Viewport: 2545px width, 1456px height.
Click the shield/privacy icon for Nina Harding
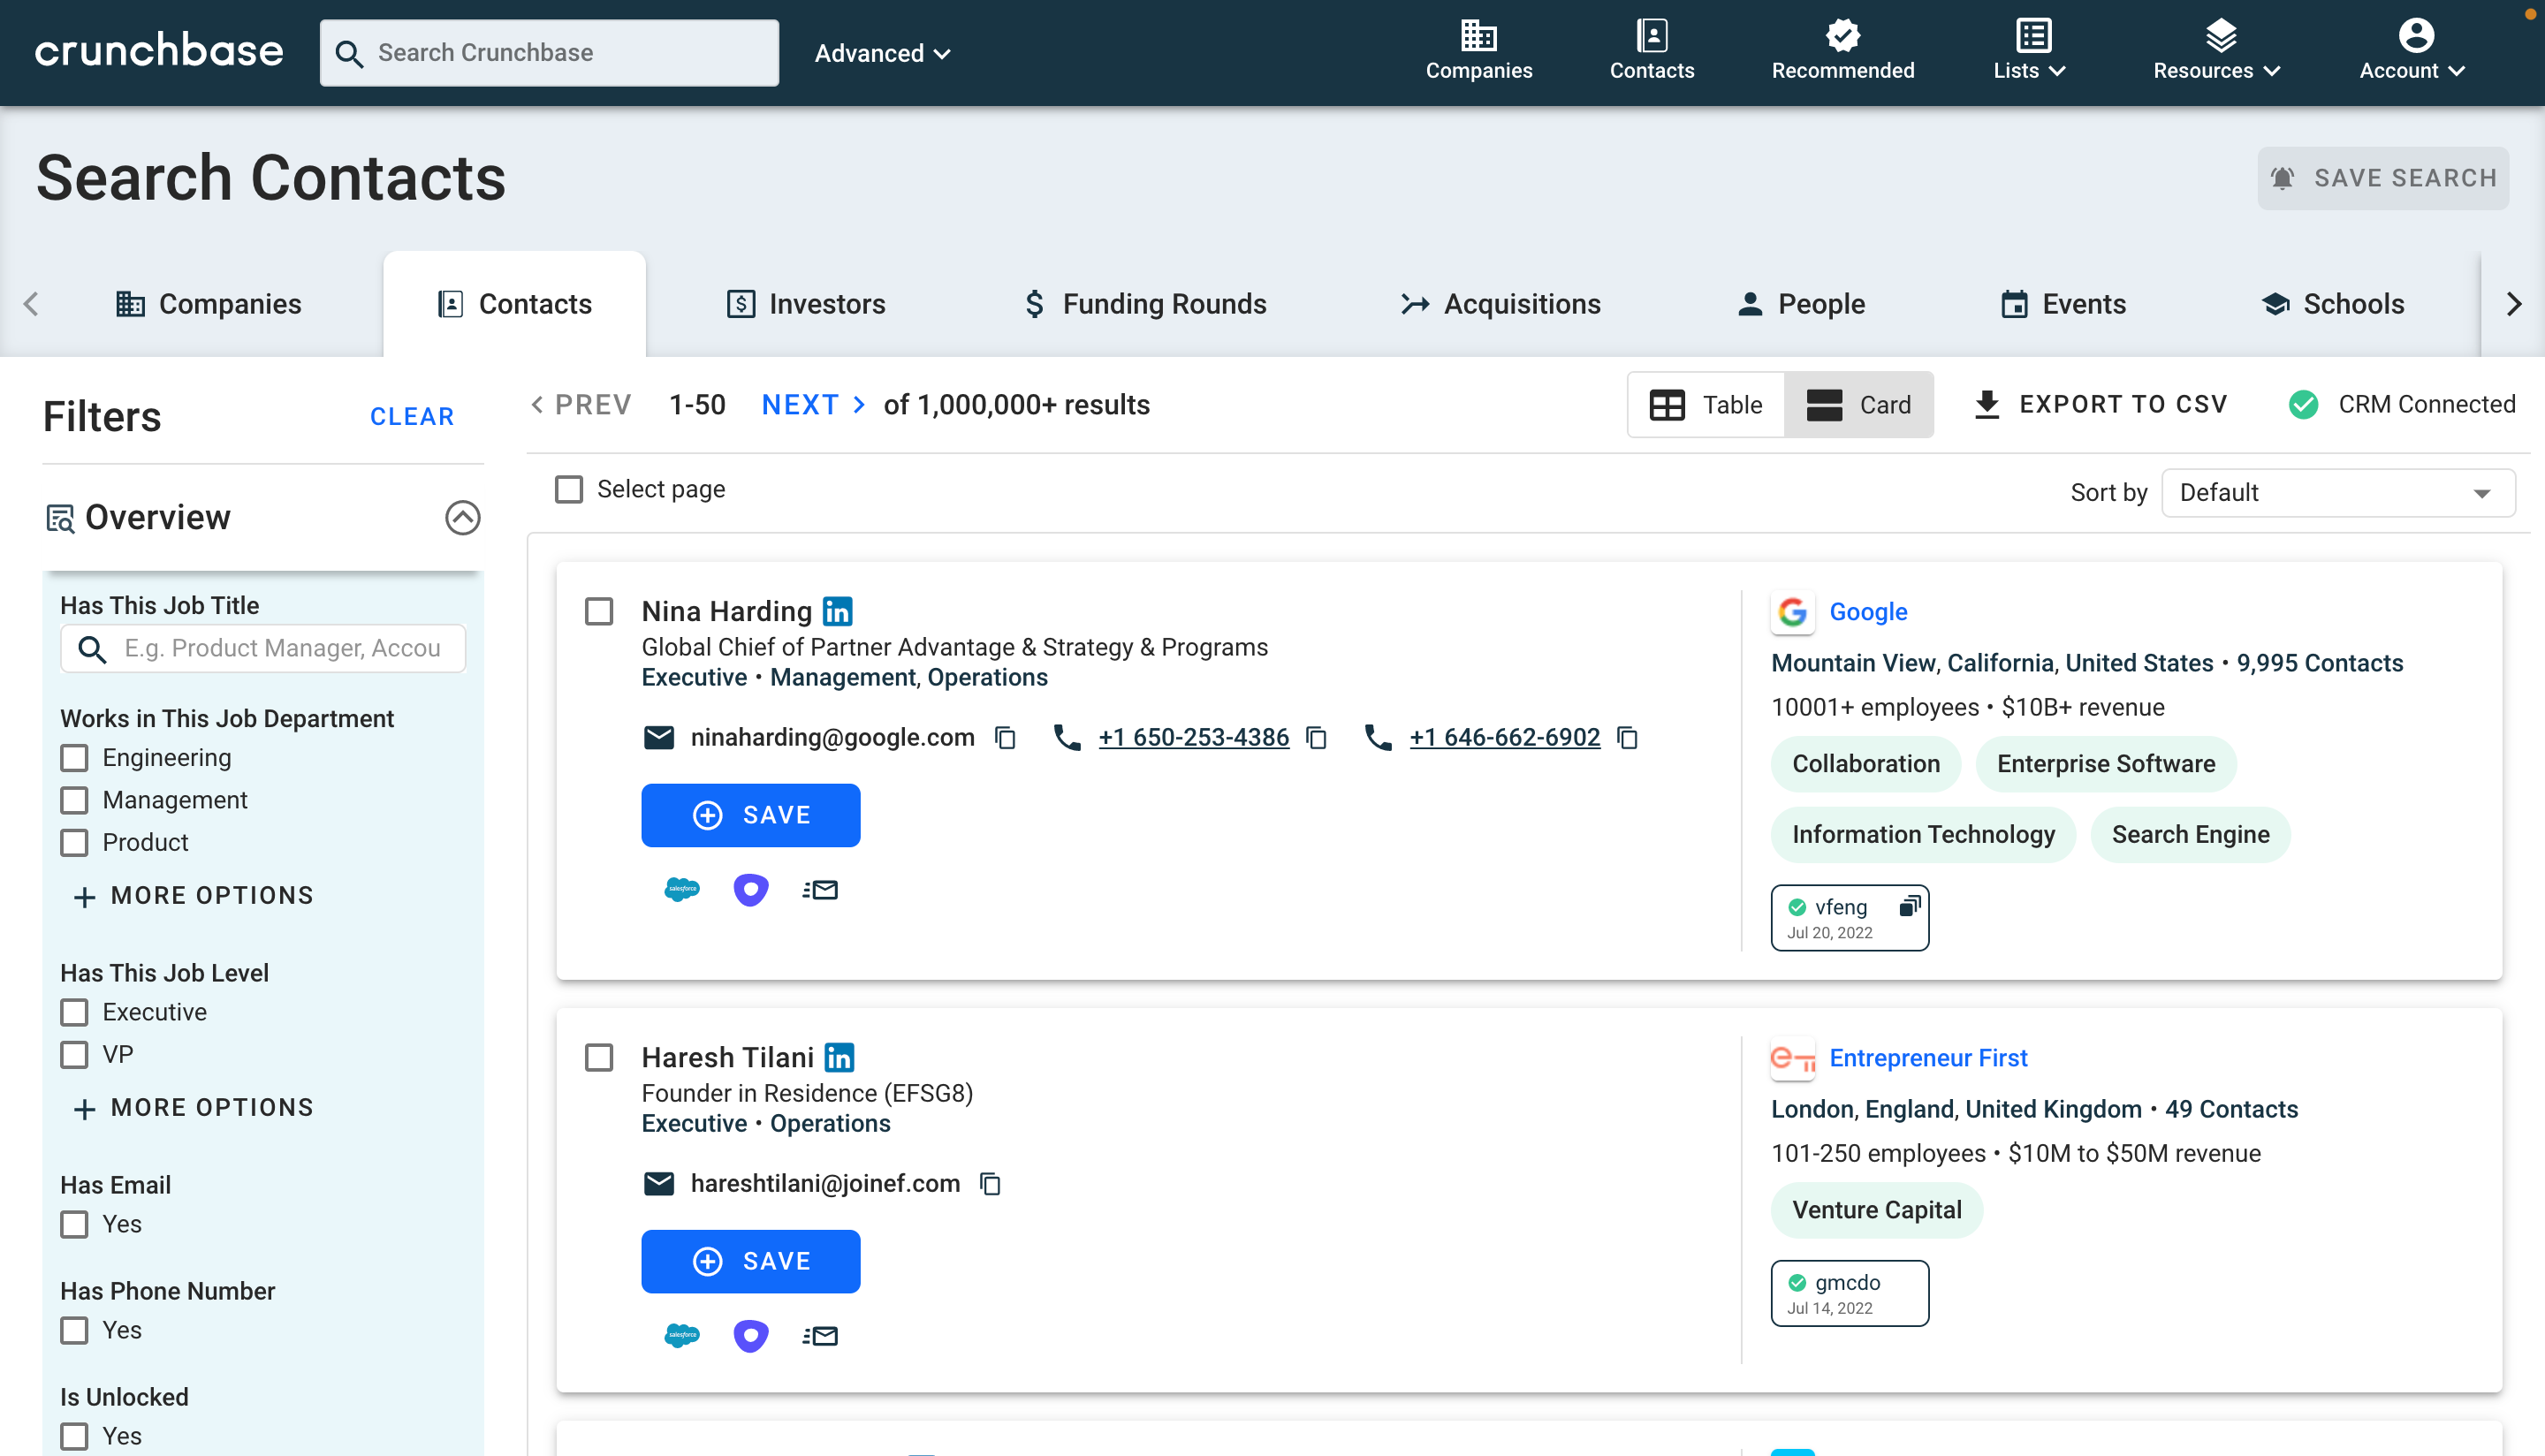[x=748, y=890]
